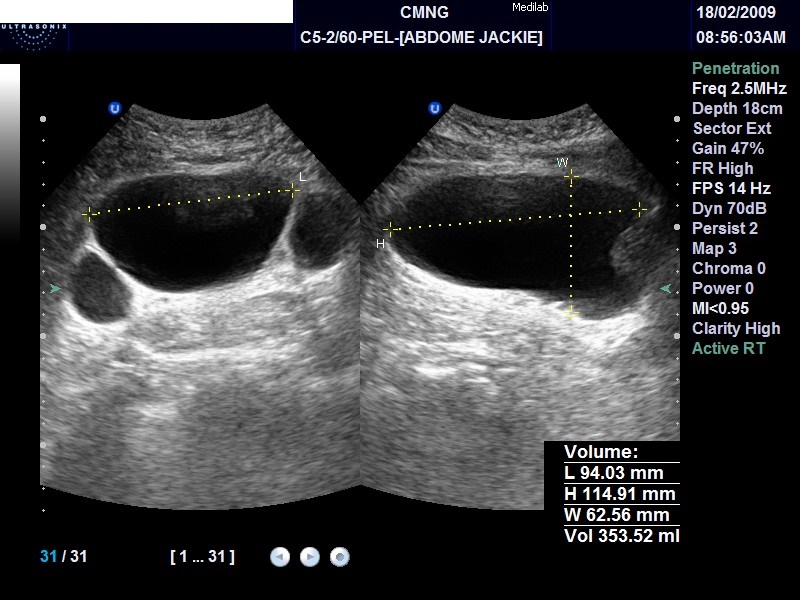
Task: Play the cine loop
Action: coord(310,557)
